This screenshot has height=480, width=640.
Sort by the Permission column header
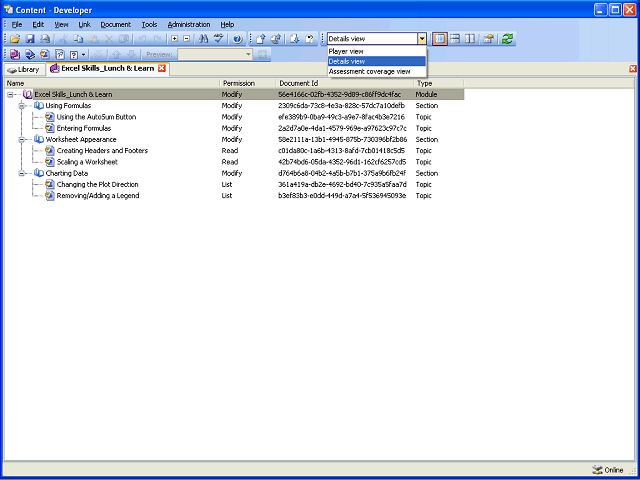(x=248, y=83)
